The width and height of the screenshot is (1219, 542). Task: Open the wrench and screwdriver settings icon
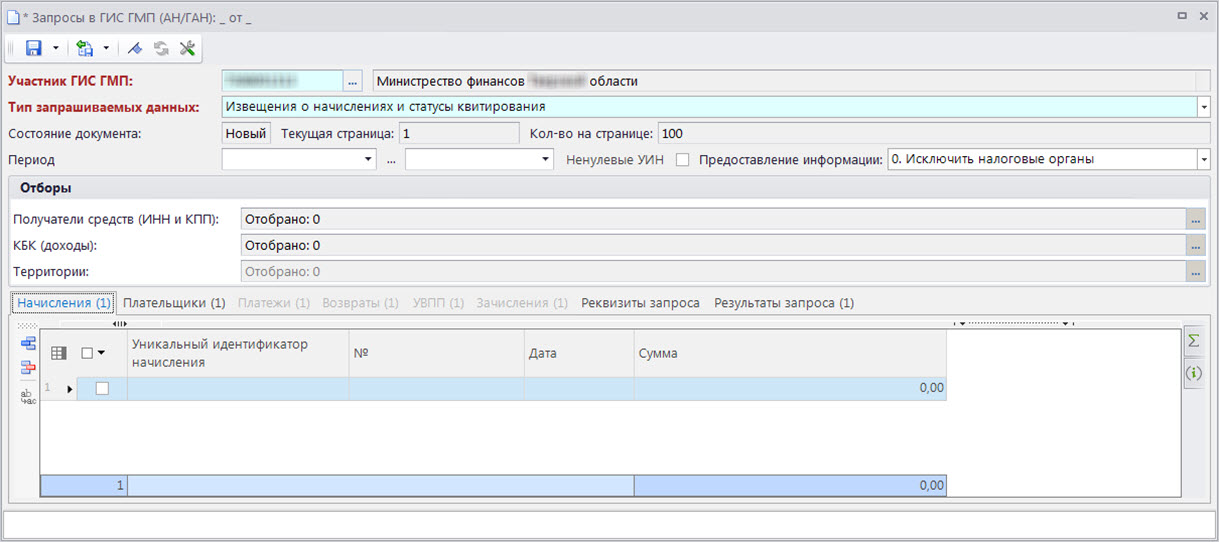point(187,48)
